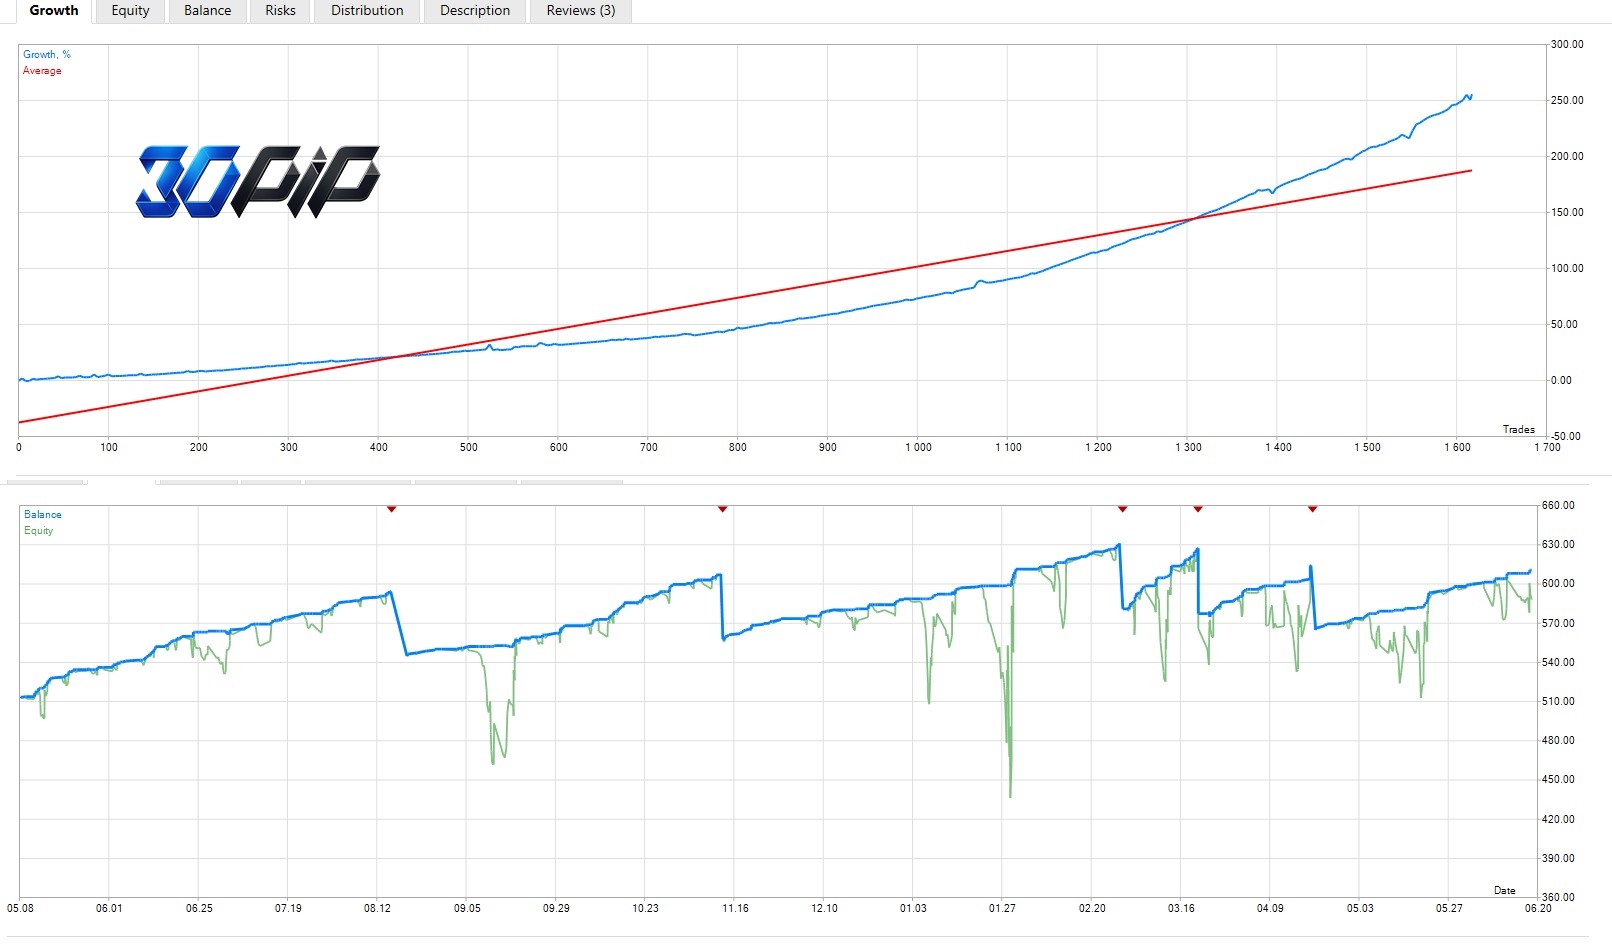Open the Distribution tab
This screenshot has height=948, width=1612.
tap(367, 11)
